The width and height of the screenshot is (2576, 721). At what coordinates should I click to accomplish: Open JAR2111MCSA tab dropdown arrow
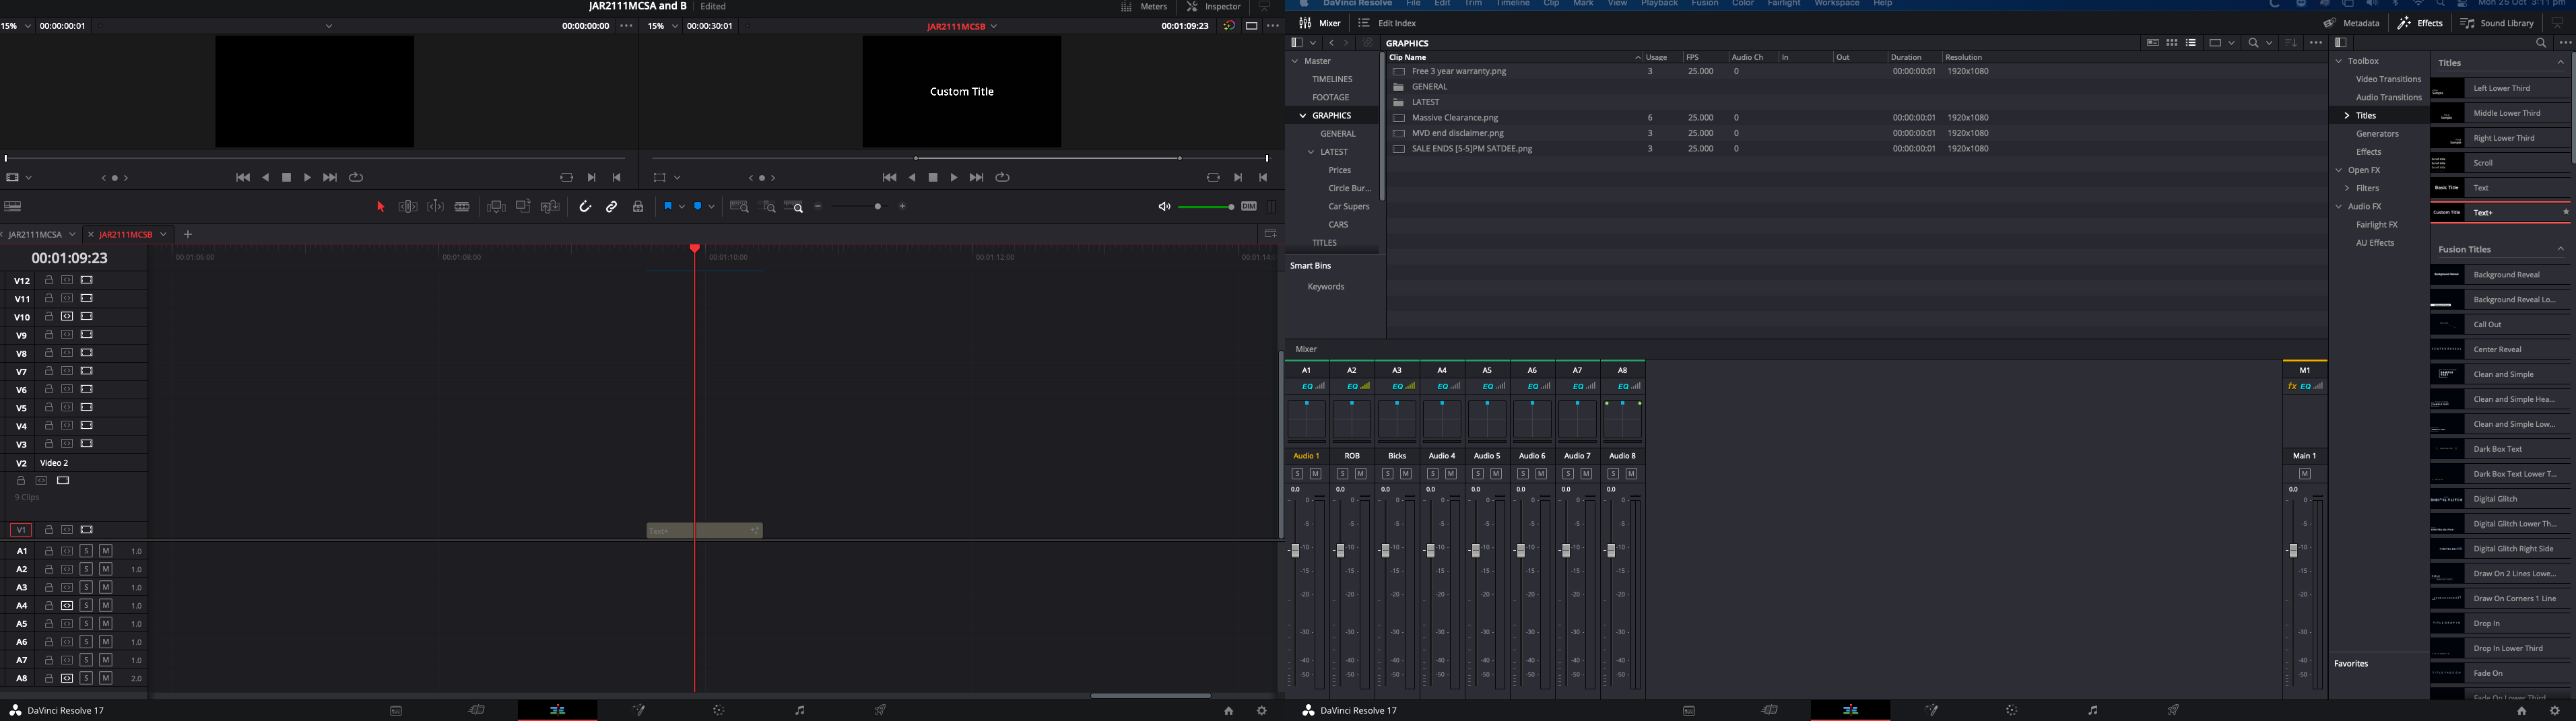72,234
